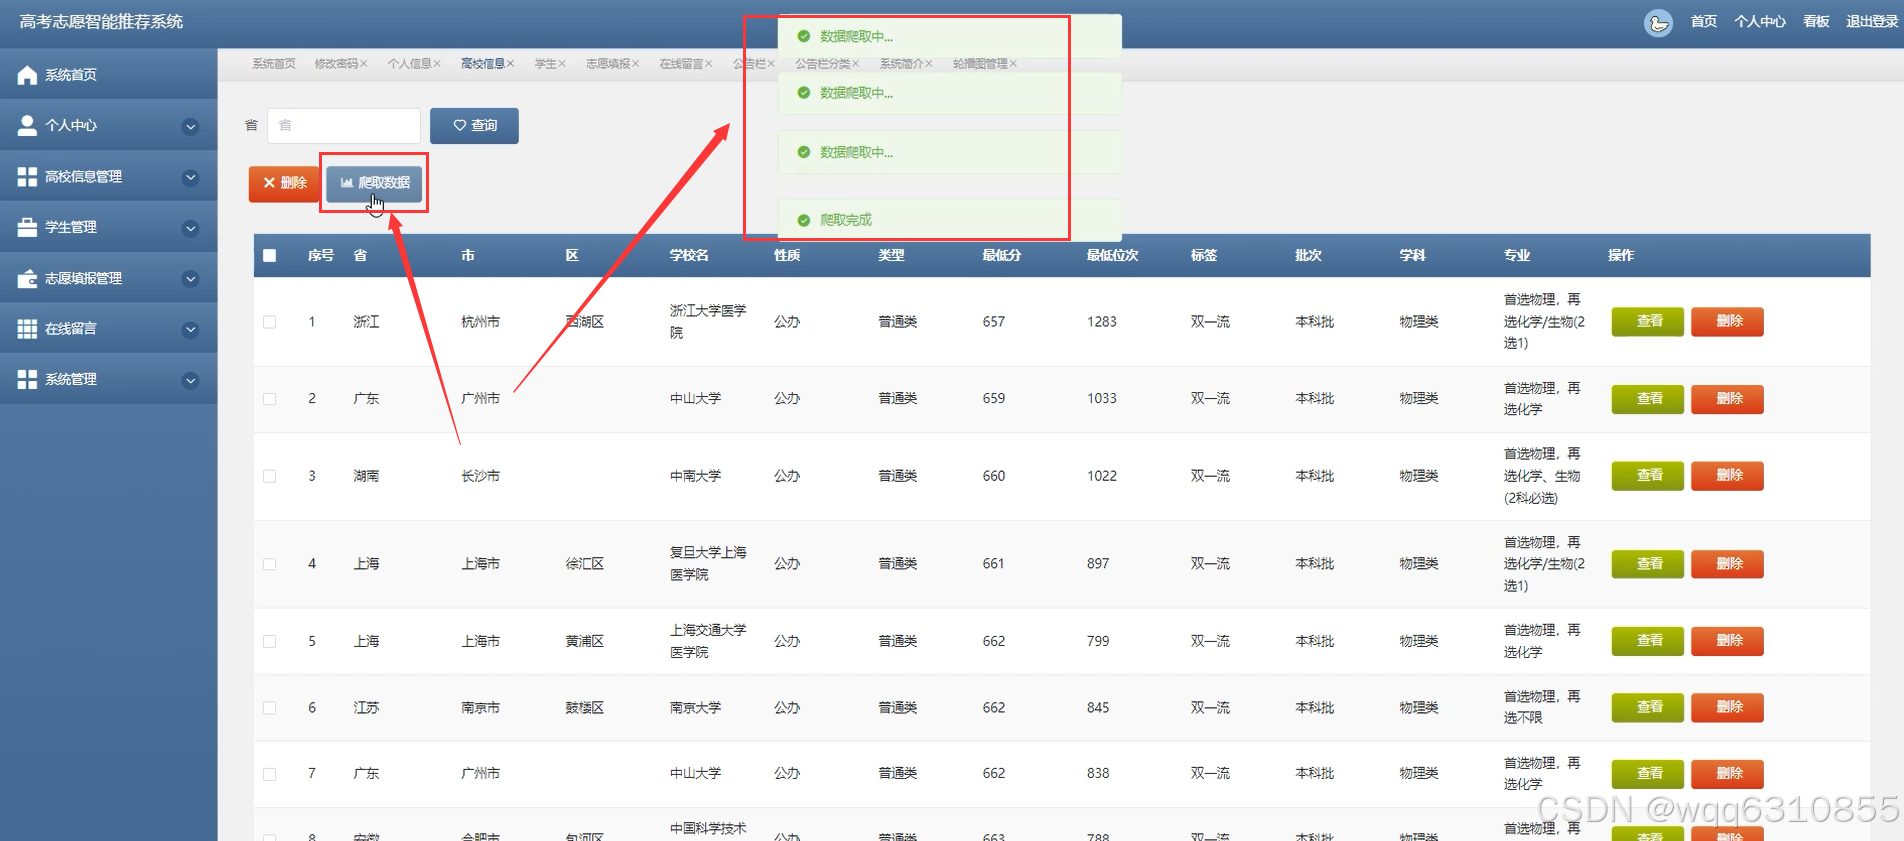Expand the 学生管理 sidebar chevron

[190, 228]
